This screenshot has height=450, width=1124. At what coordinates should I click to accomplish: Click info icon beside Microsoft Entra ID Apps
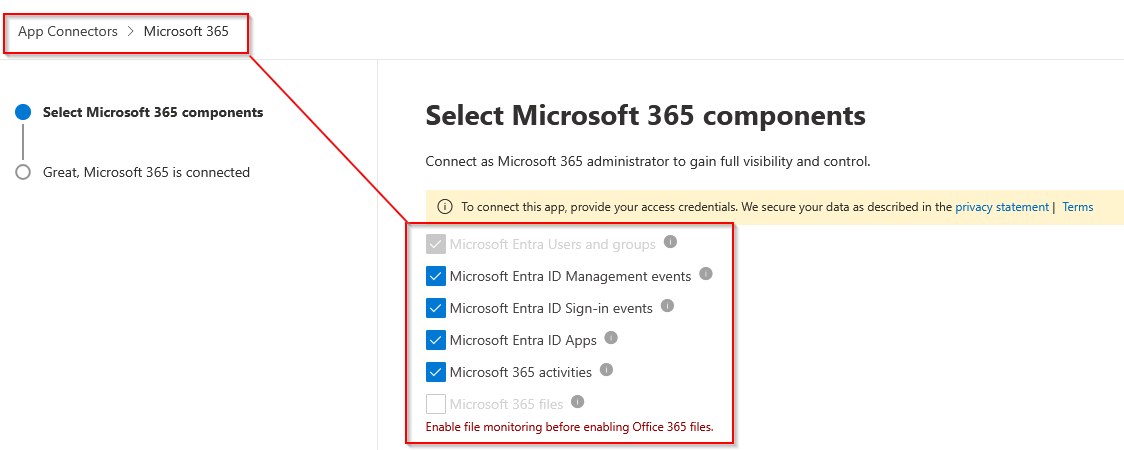611,338
